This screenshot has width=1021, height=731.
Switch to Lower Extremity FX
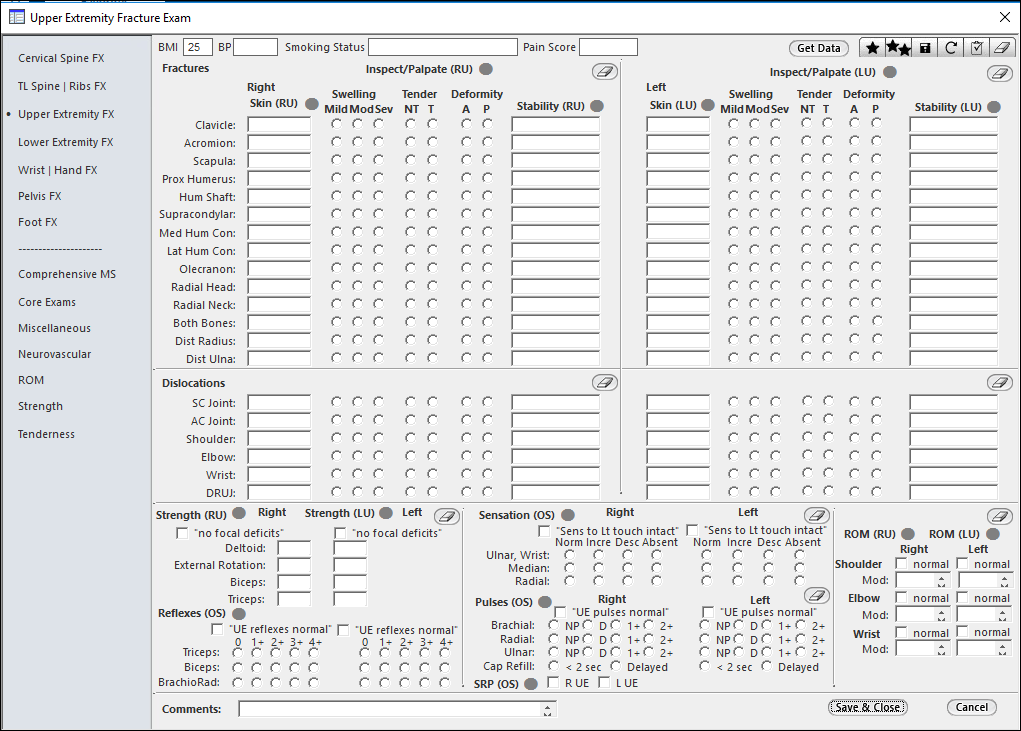[x=66, y=142]
